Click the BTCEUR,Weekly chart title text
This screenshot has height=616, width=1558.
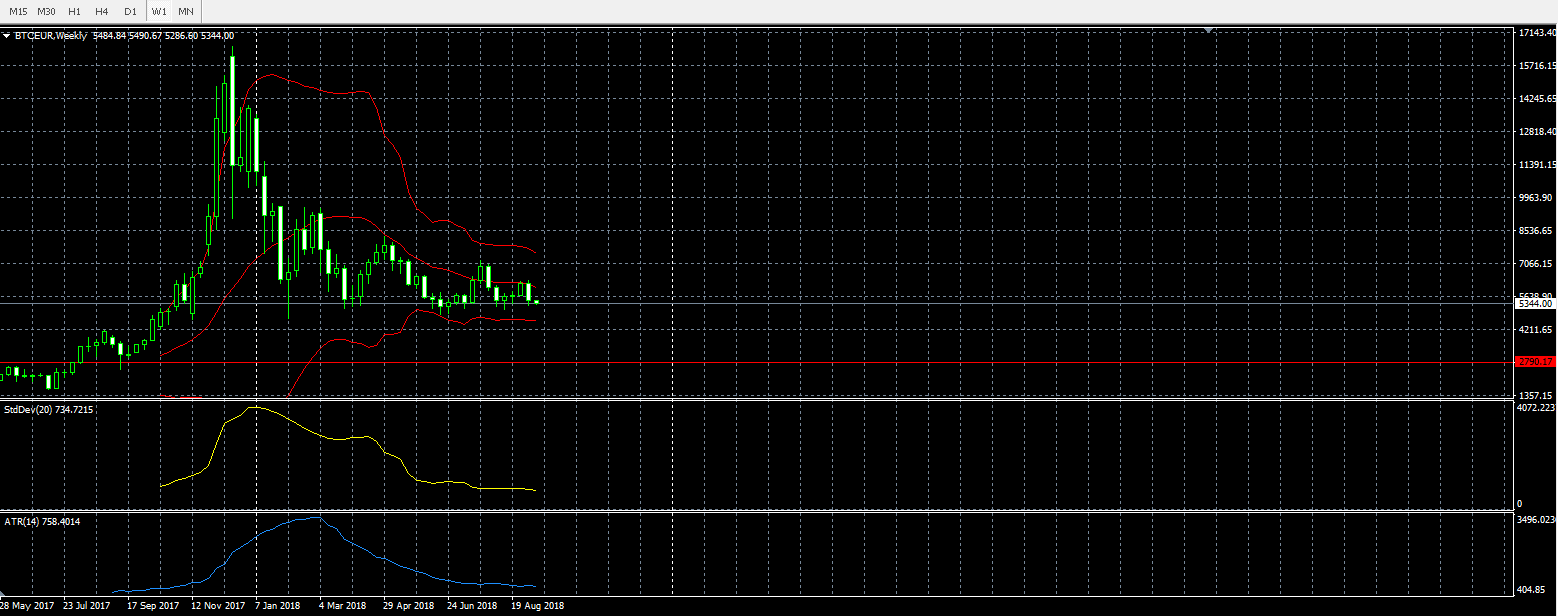pos(51,36)
